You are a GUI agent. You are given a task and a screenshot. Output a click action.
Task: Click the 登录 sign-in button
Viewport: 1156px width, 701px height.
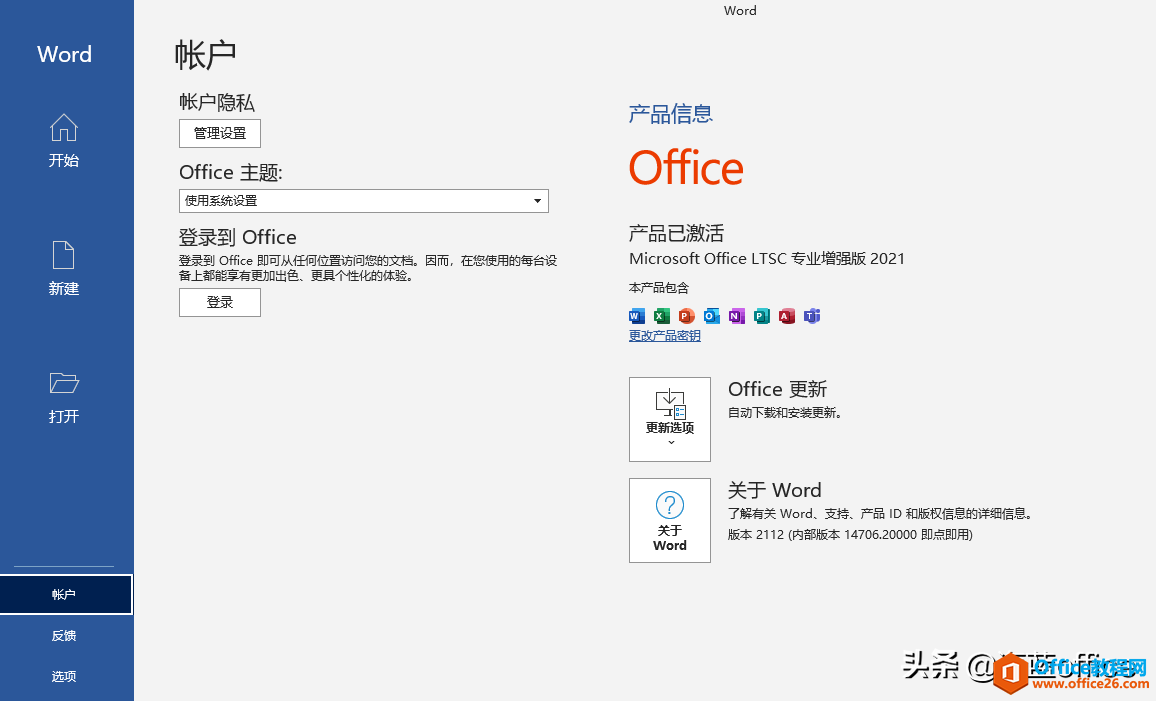pos(220,302)
